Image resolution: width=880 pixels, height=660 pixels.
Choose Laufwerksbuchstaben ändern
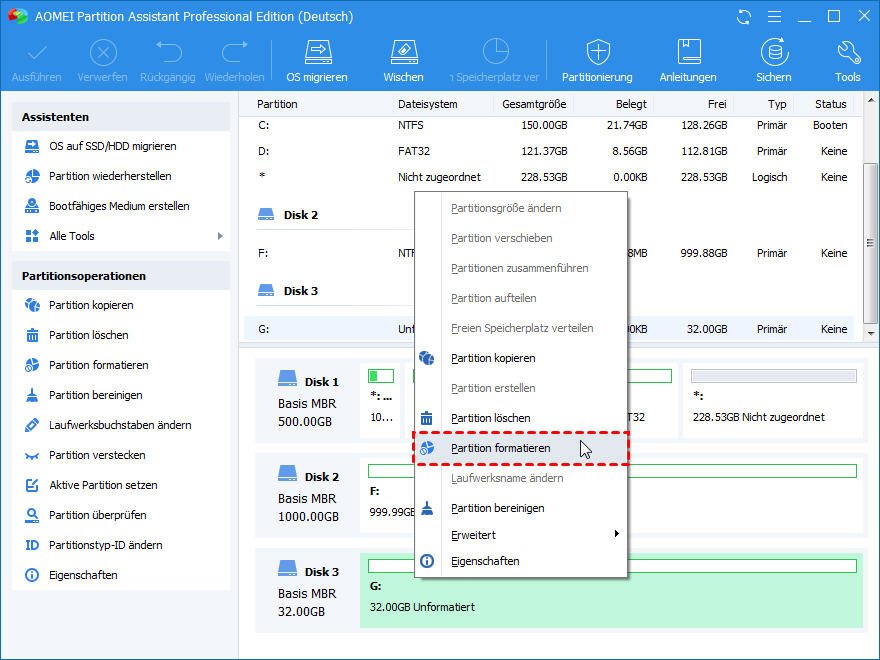(x=121, y=425)
